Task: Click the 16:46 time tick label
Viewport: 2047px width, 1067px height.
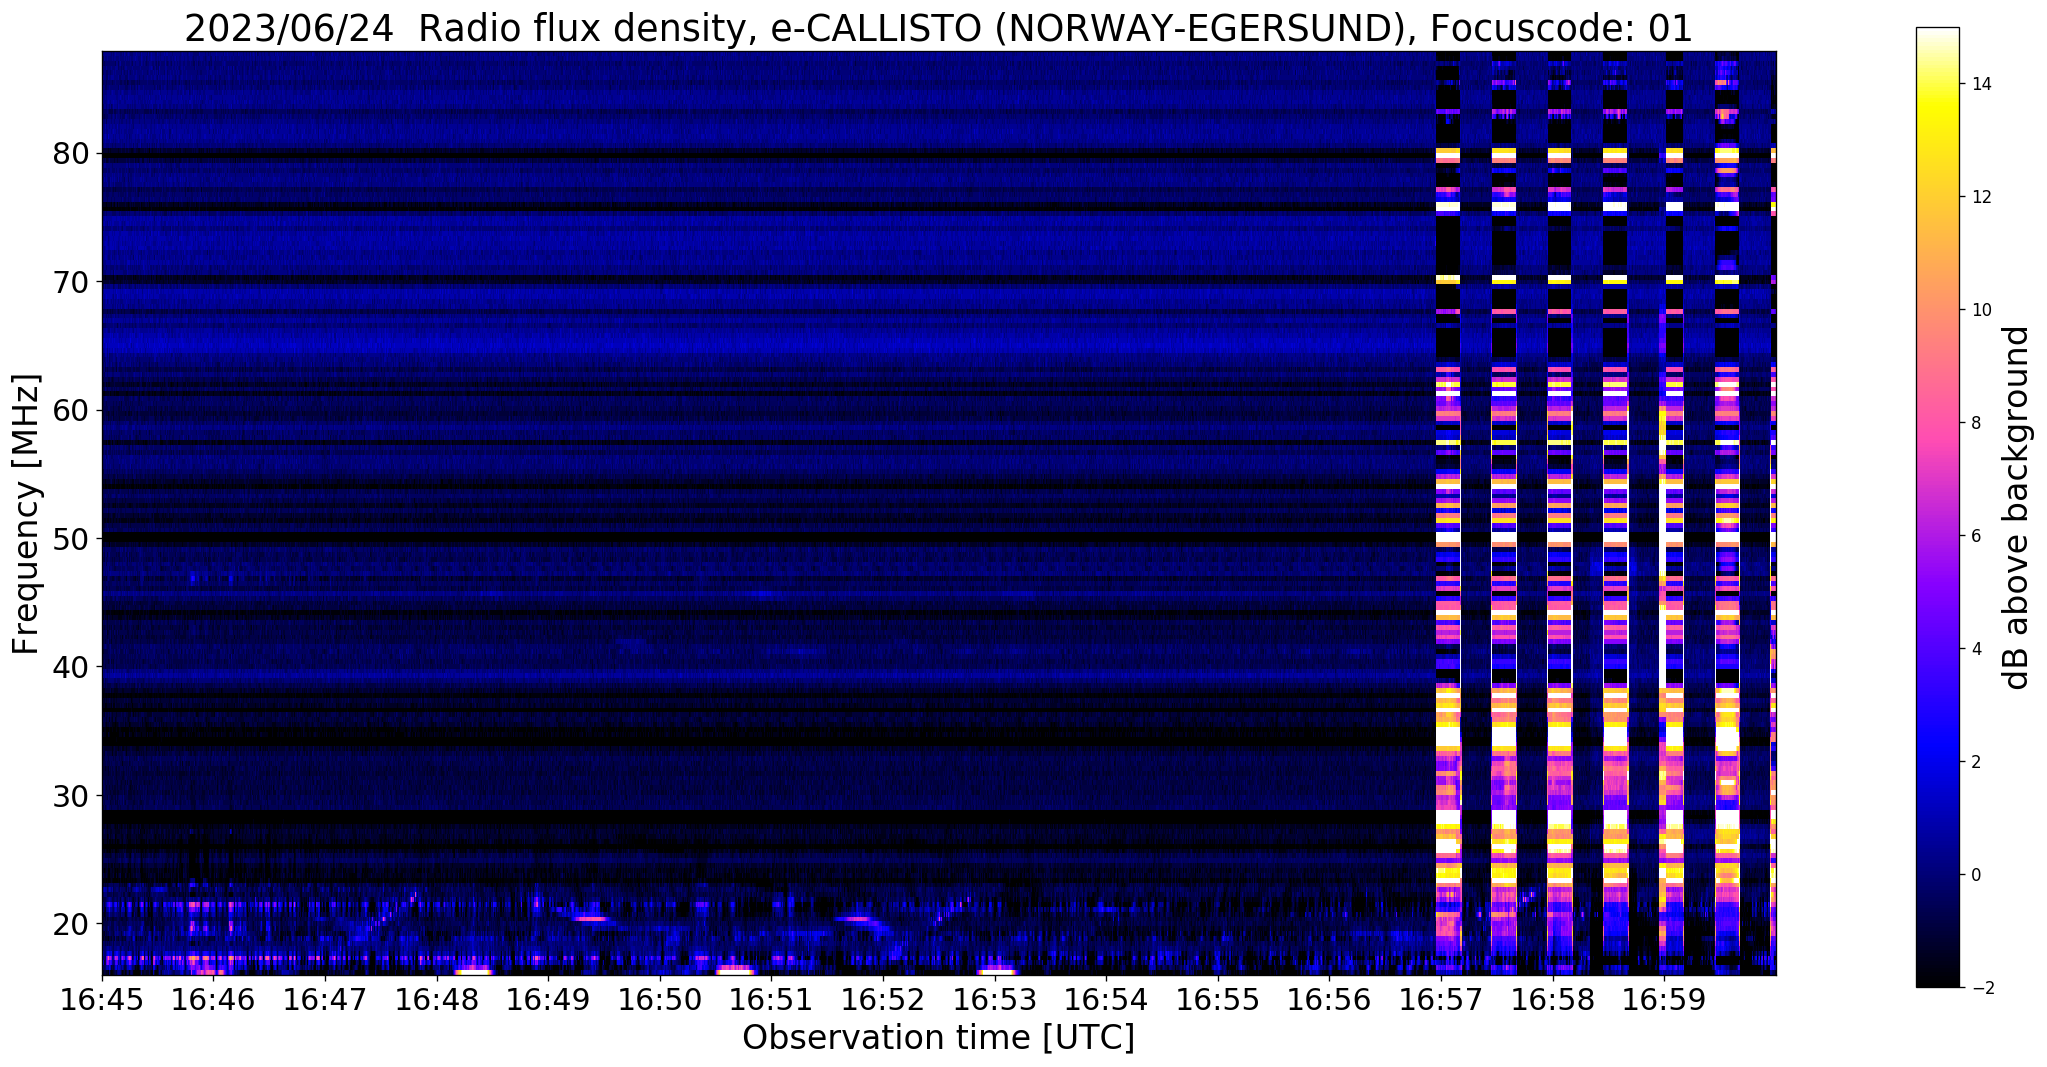Action: (x=214, y=1000)
